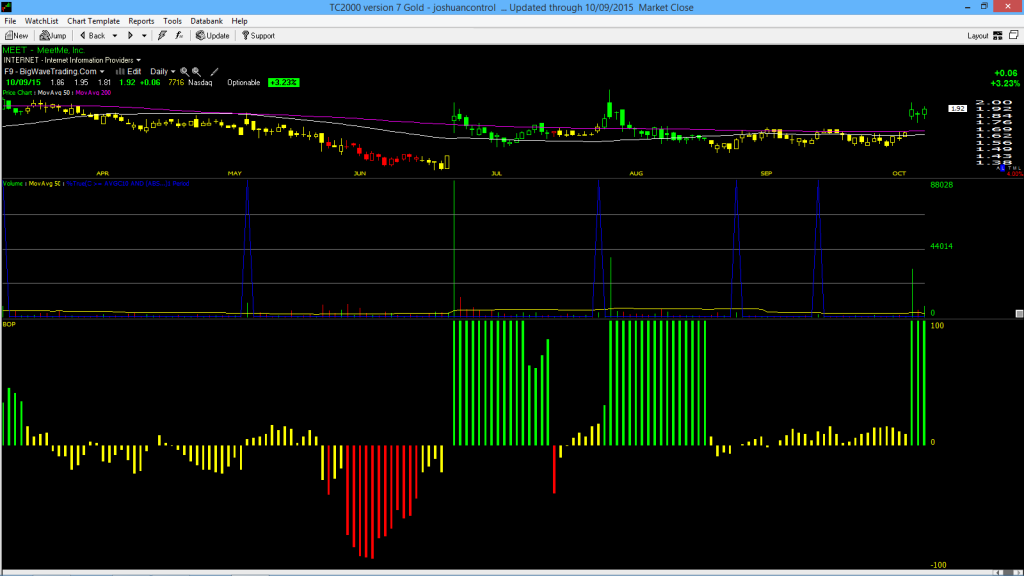
Task: Click the 10/09/15 date value
Action: (x=23, y=83)
